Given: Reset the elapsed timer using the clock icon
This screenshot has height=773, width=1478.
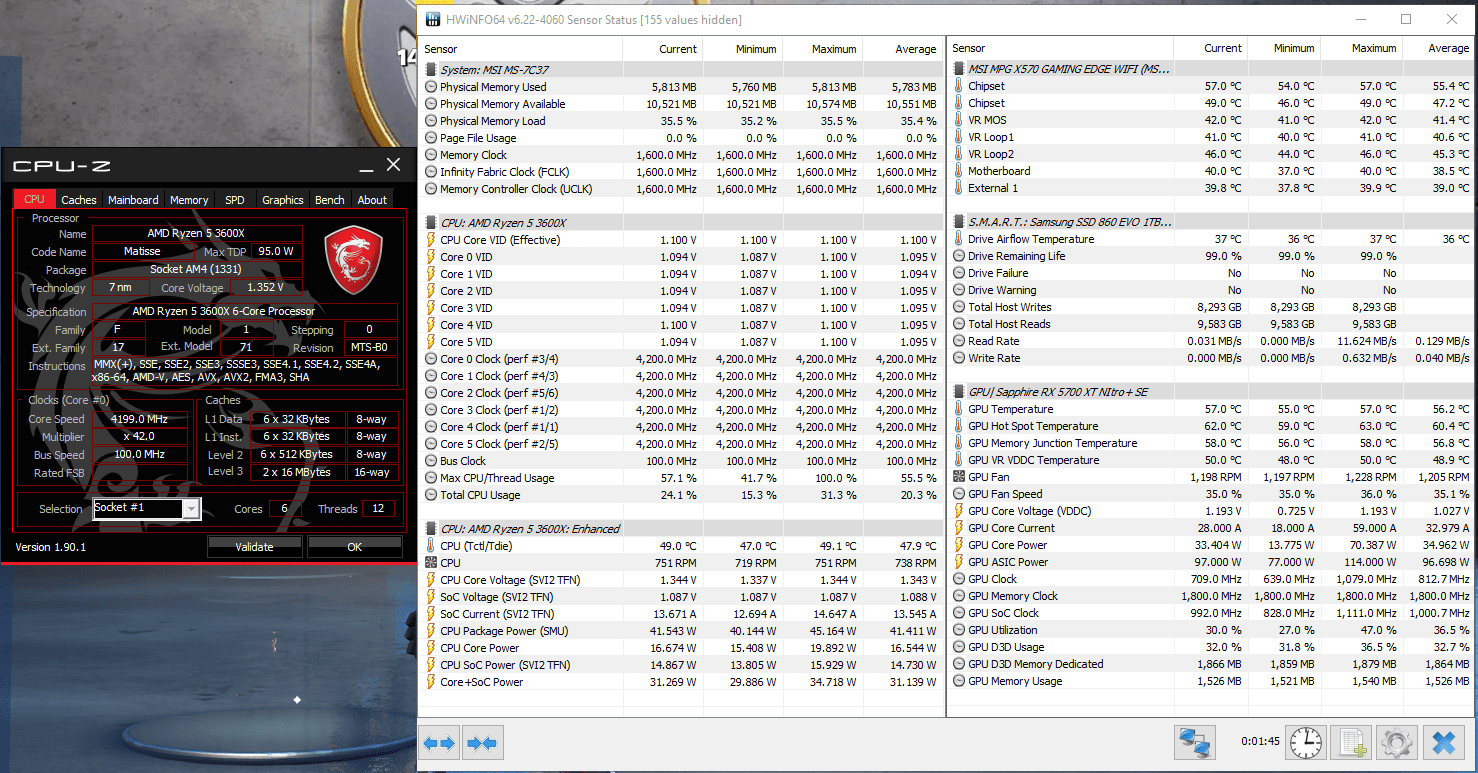Looking at the screenshot, I should point(1305,743).
